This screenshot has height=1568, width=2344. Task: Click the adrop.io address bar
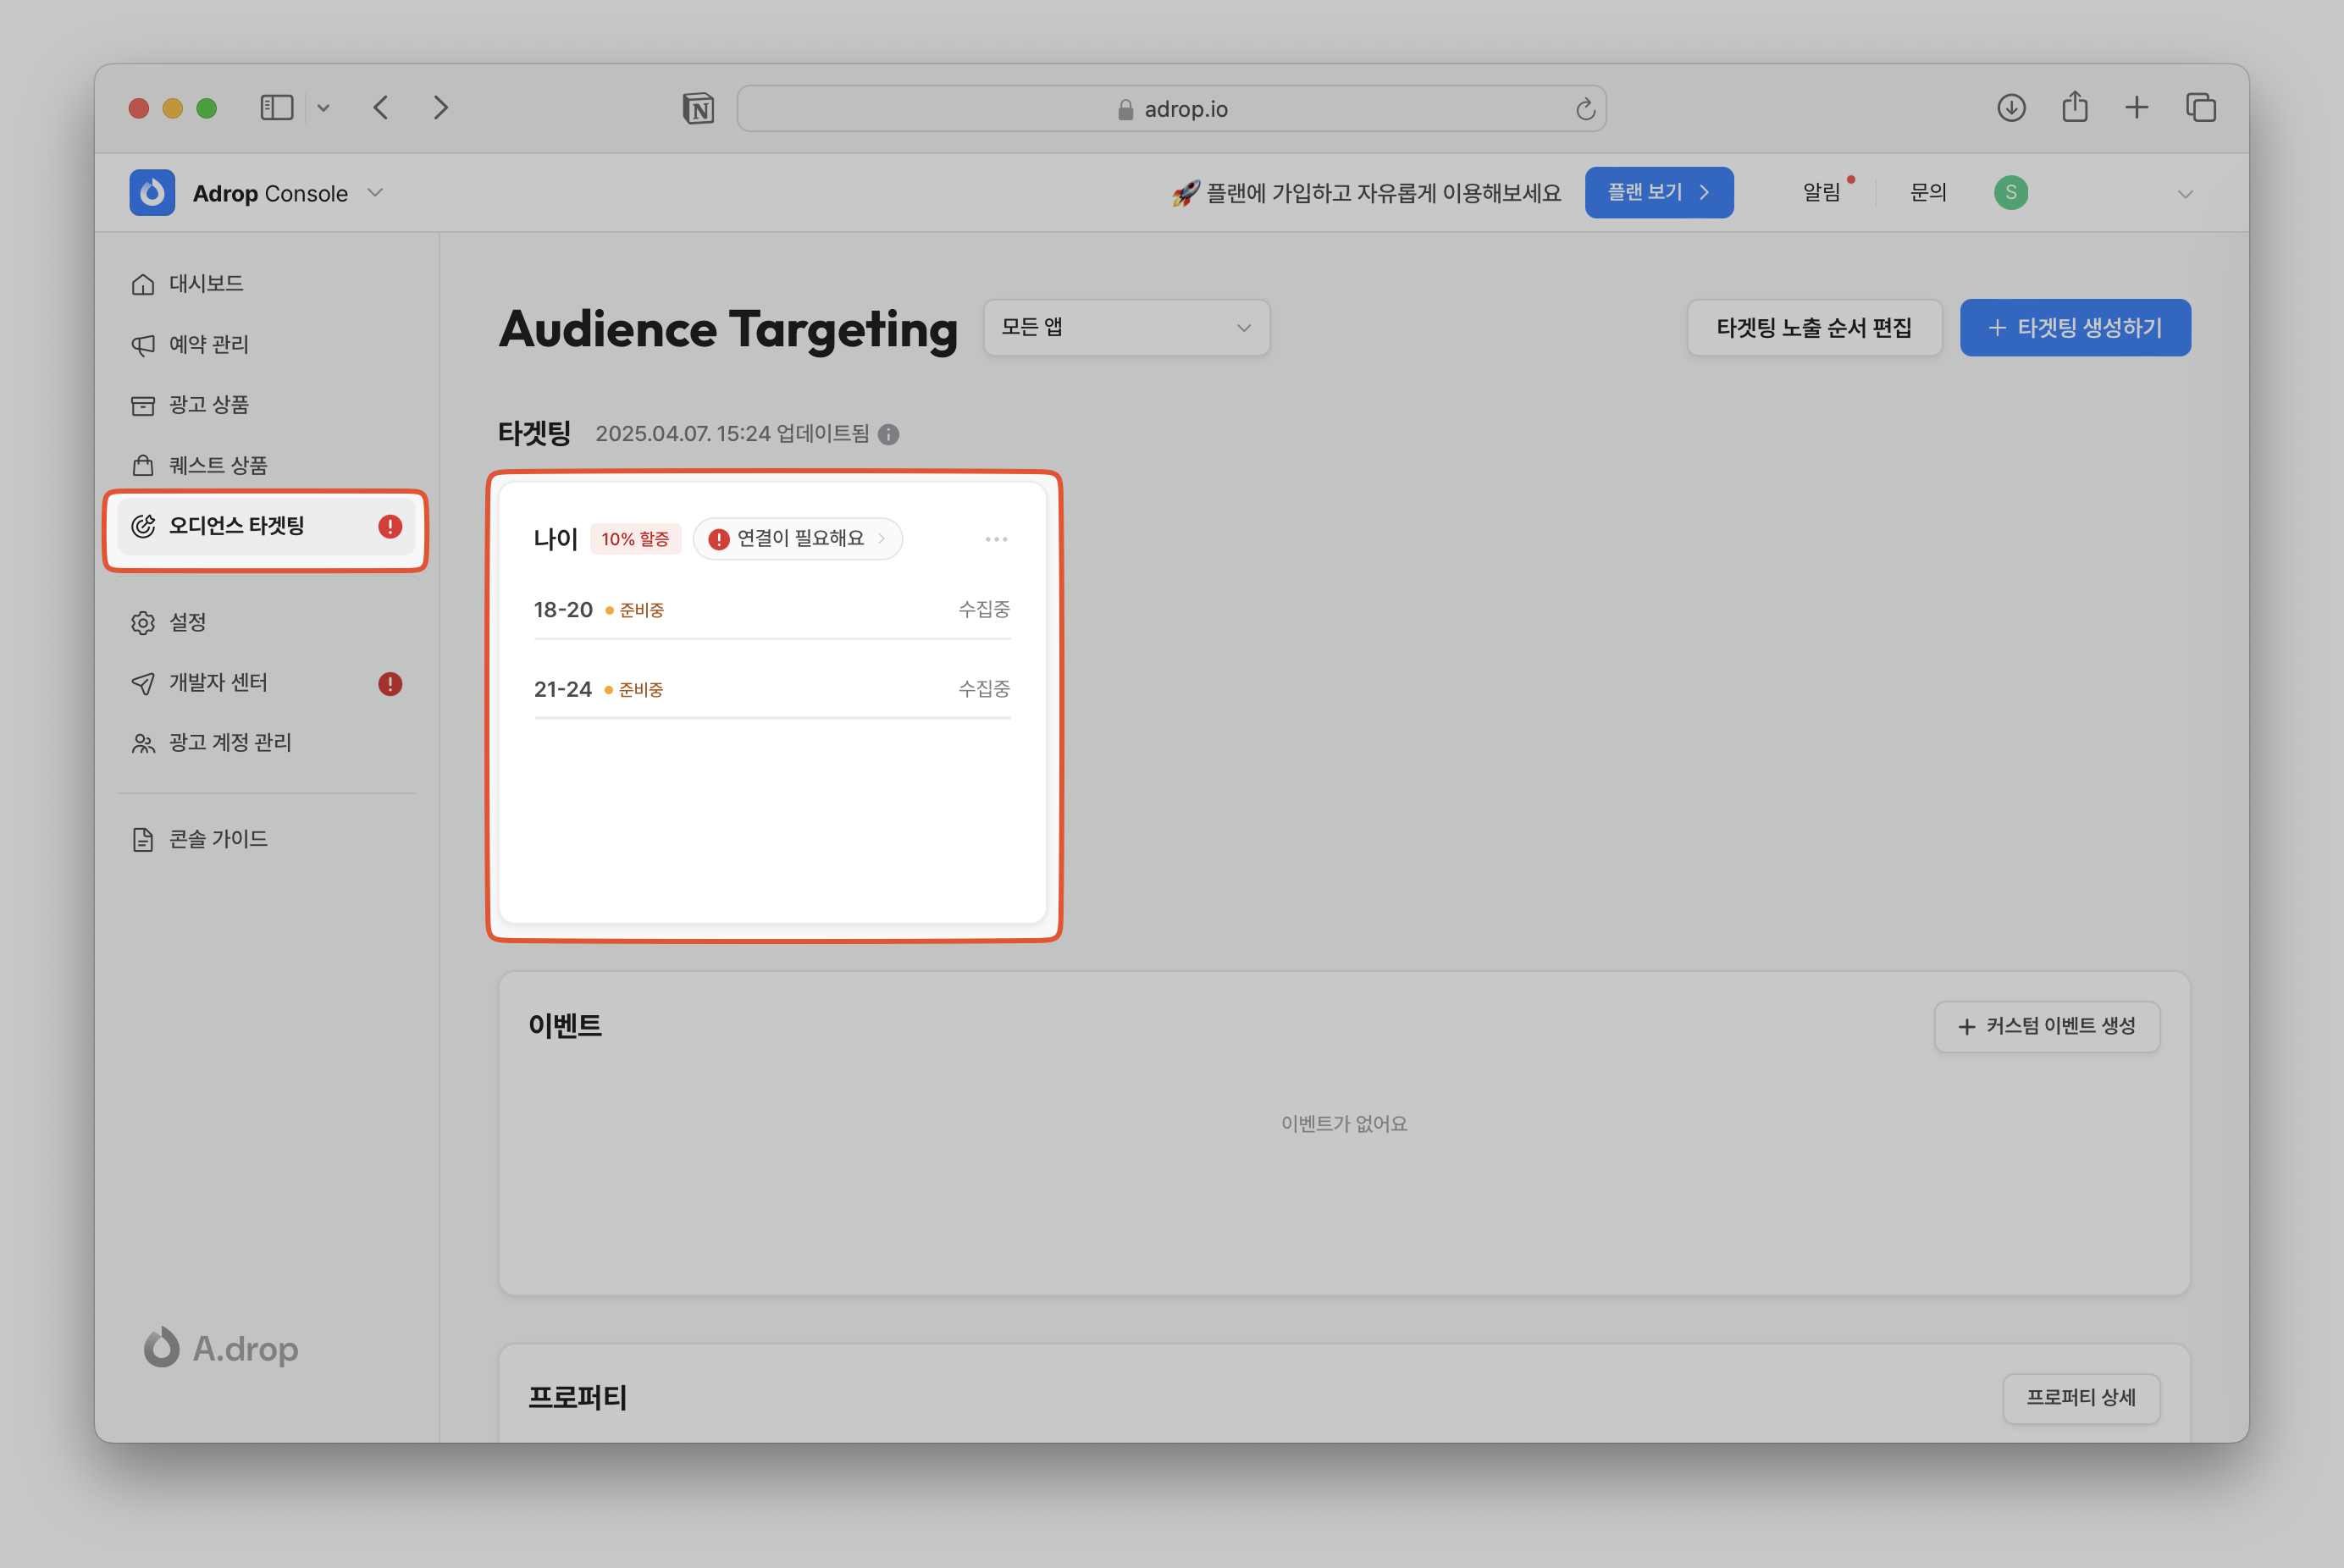[1171, 108]
